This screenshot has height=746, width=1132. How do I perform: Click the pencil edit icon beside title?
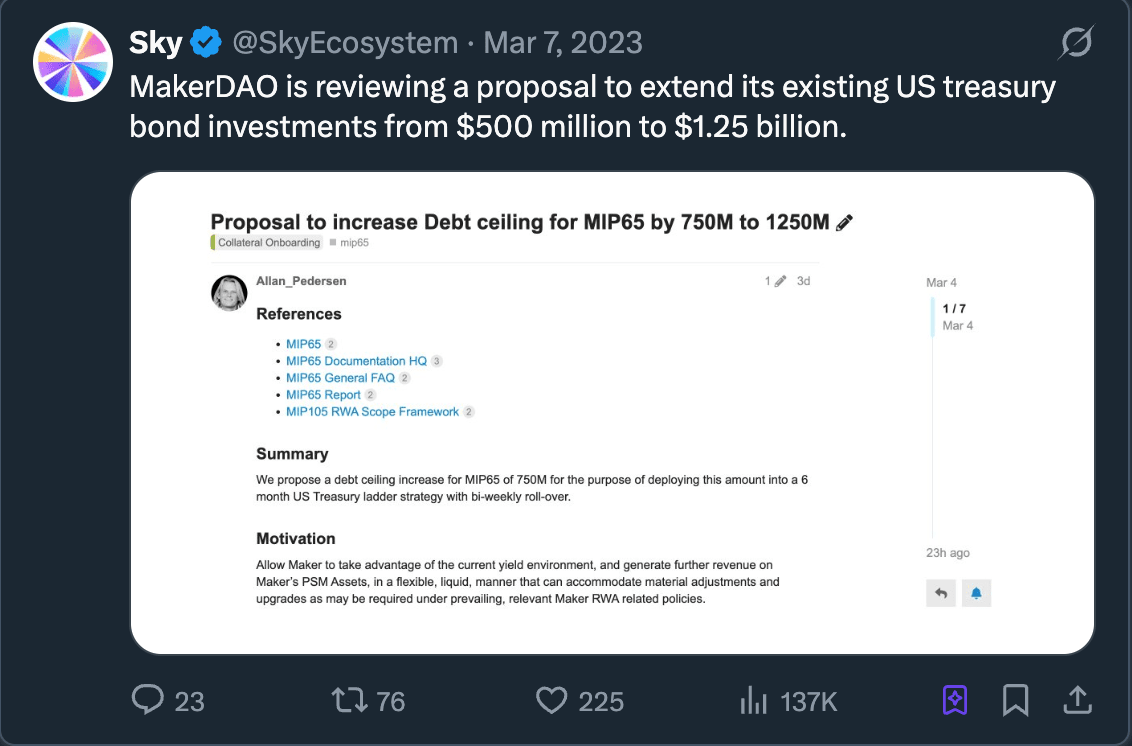[x=844, y=223]
